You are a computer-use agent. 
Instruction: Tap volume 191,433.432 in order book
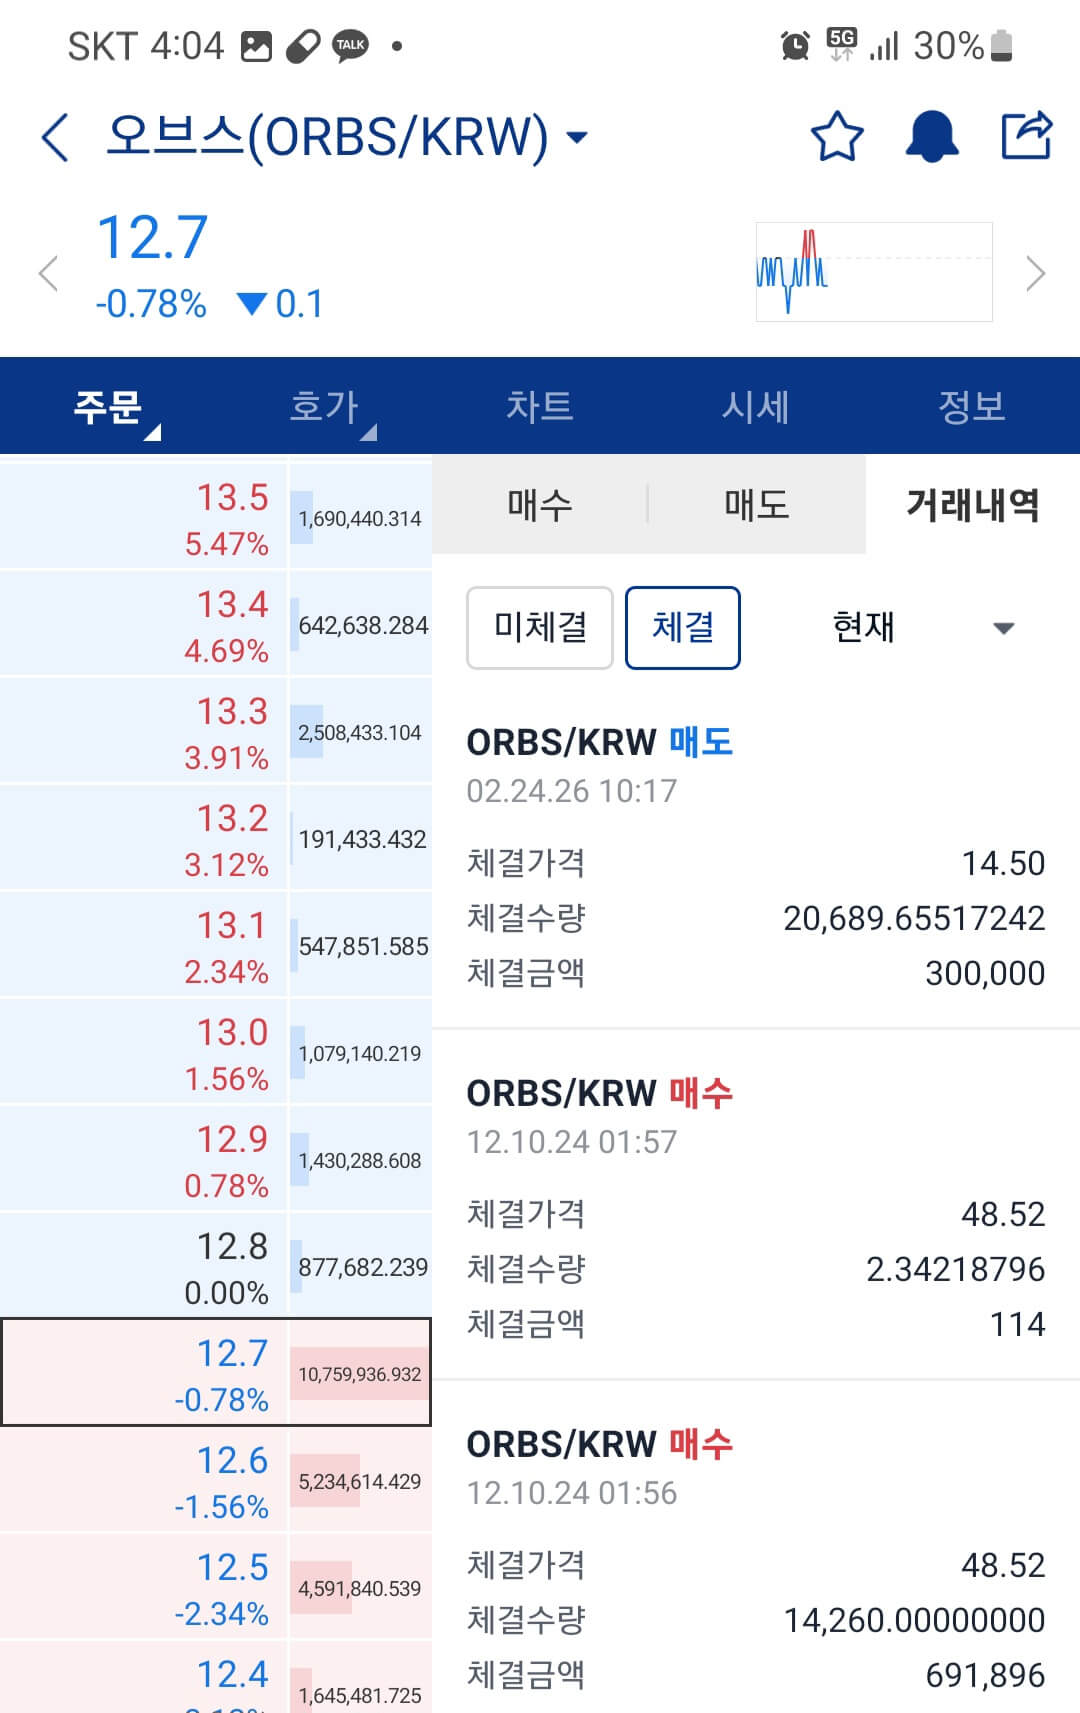(362, 840)
